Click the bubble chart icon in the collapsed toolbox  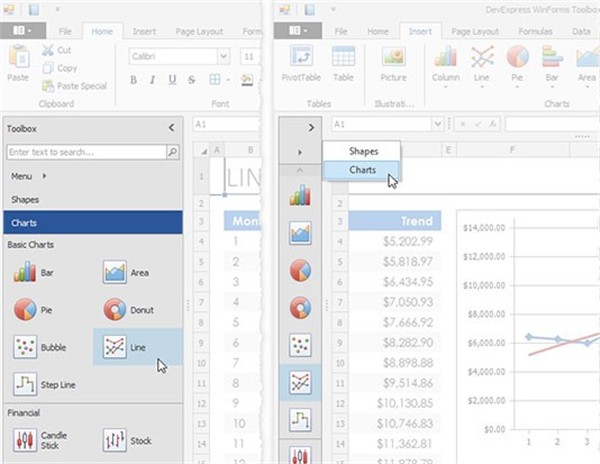tap(300, 345)
